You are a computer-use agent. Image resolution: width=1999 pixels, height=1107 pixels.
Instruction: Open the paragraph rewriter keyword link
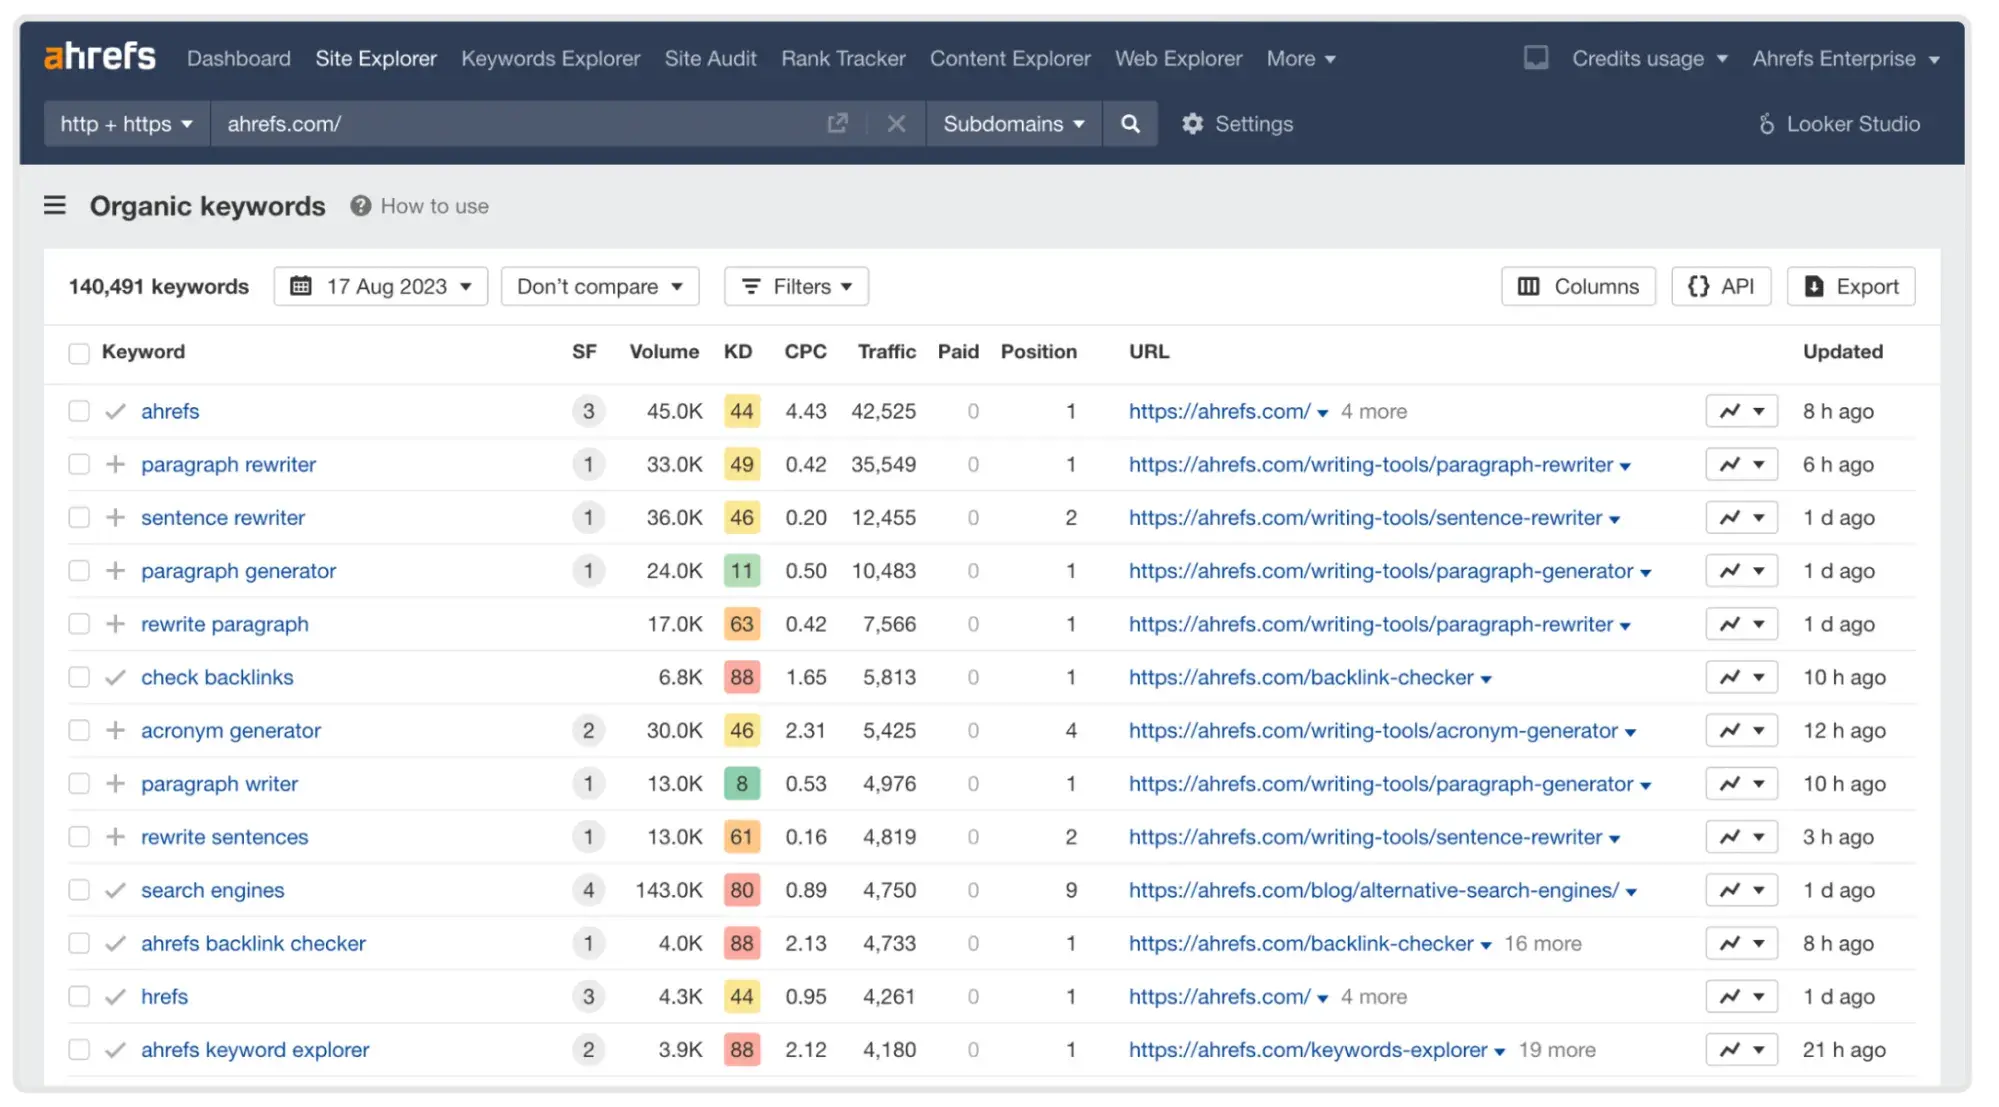point(228,464)
